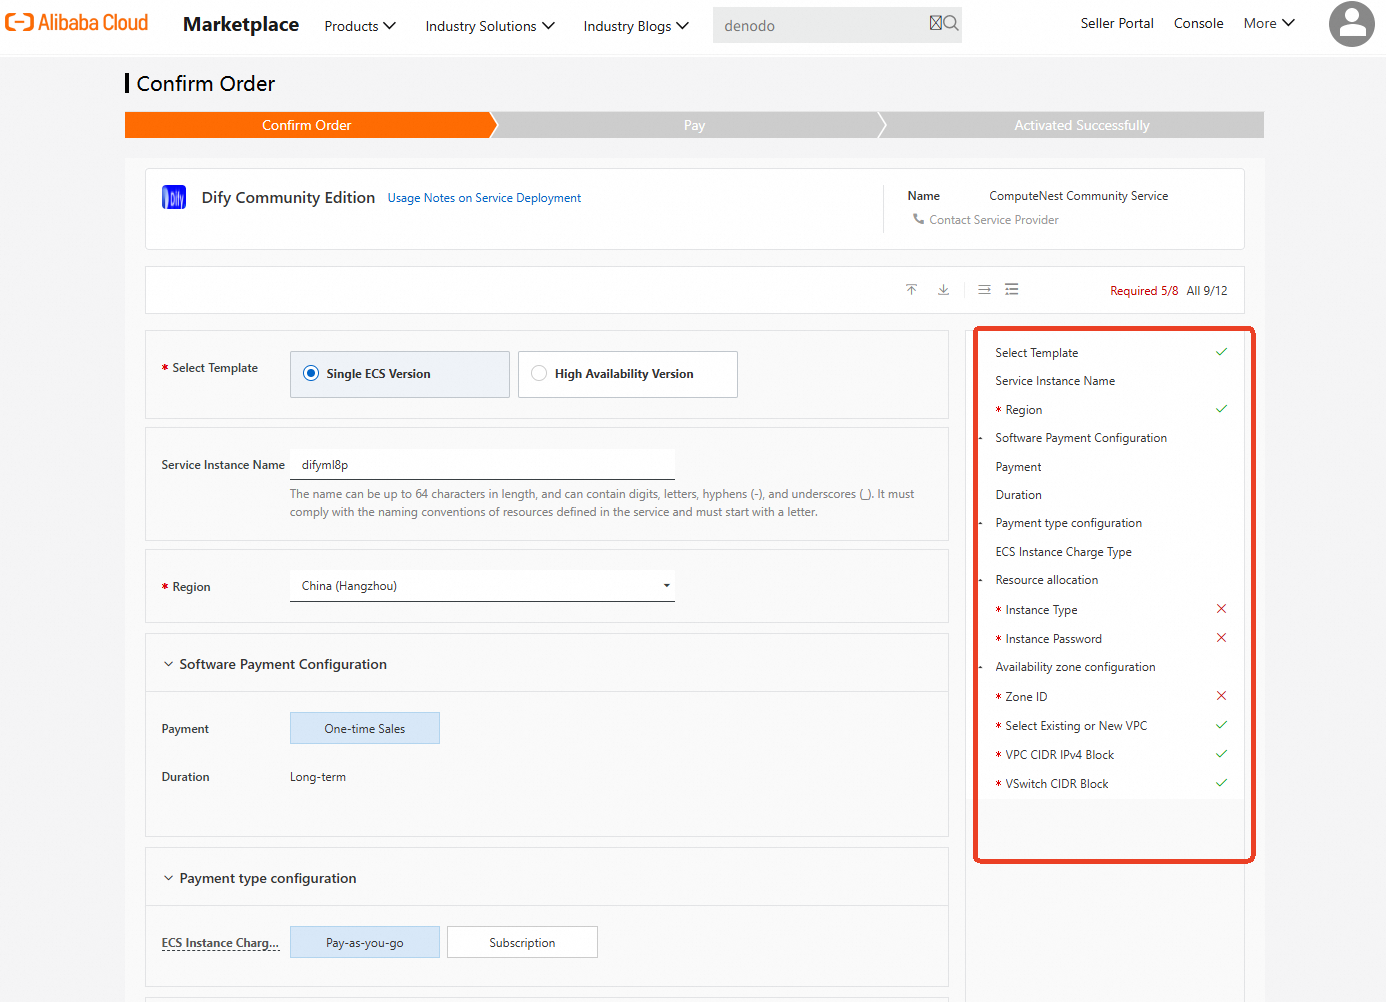Screen dimensions: 1386x1002
Task: Click the phone icon by Contact Service Provider
Action: 918,219
